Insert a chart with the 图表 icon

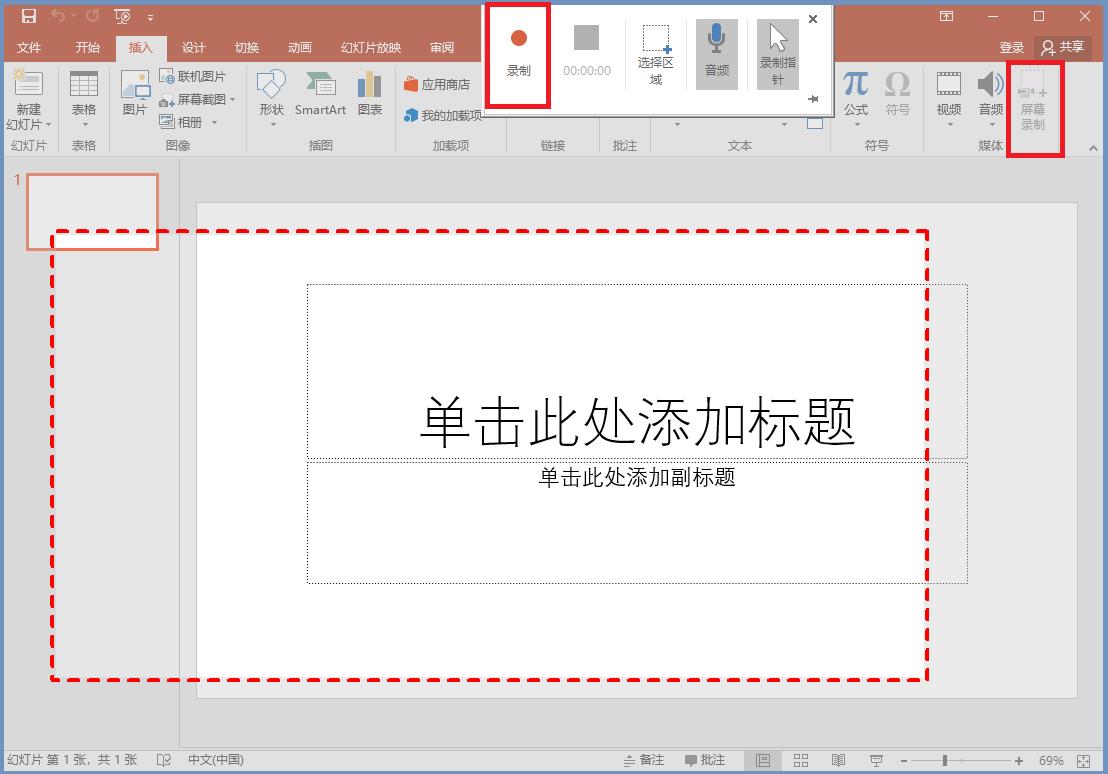point(369,90)
